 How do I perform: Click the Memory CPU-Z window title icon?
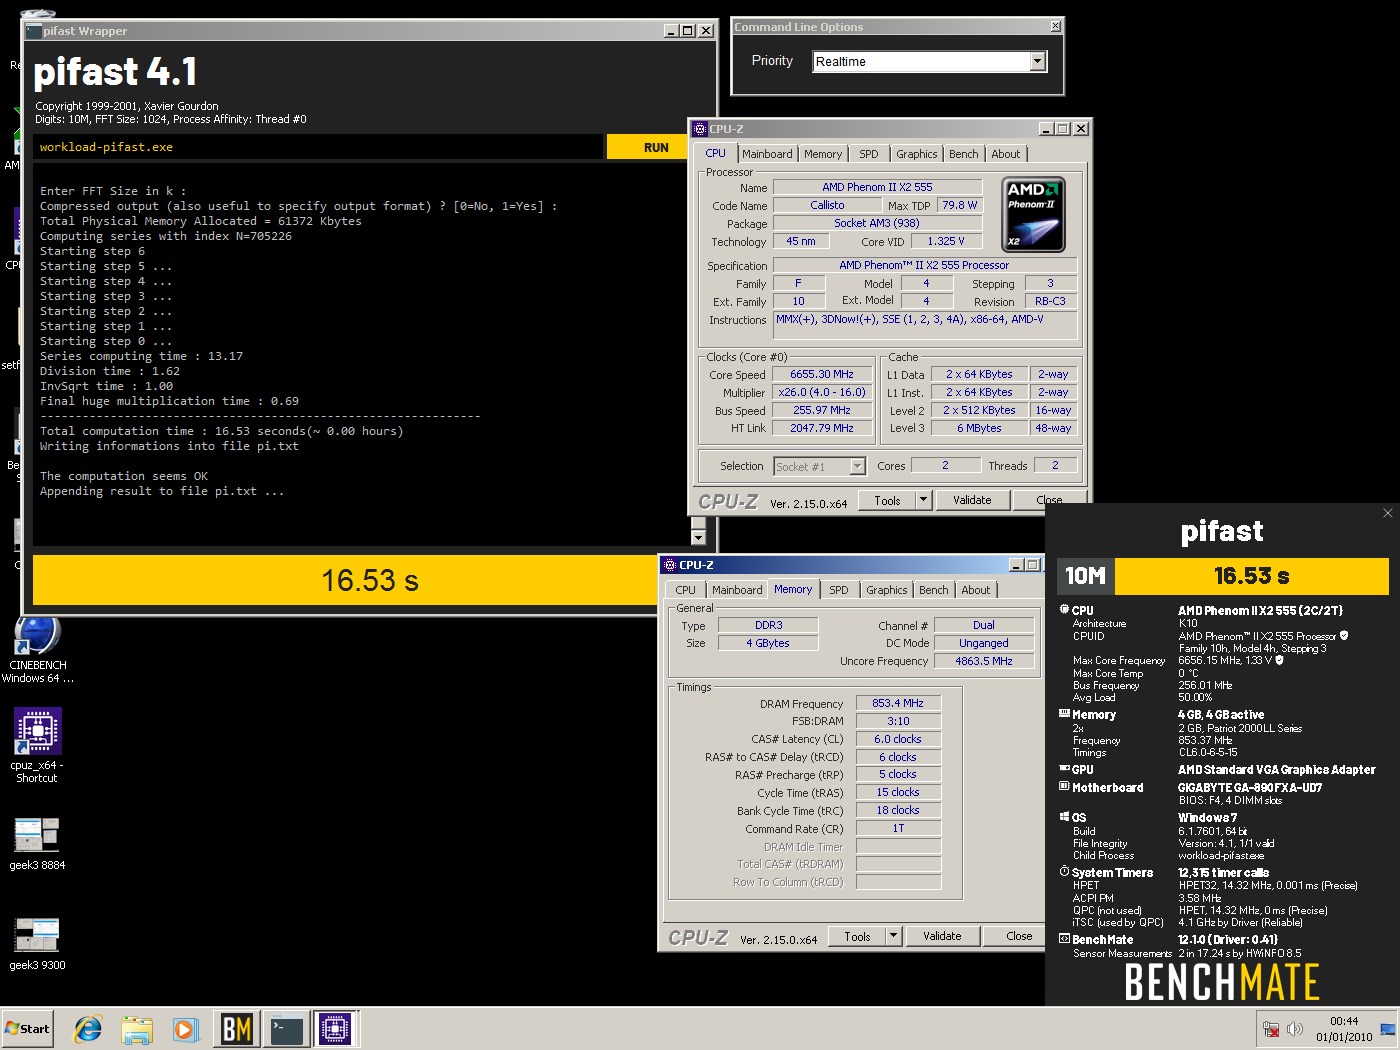pyautogui.click(x=670, y=565)
